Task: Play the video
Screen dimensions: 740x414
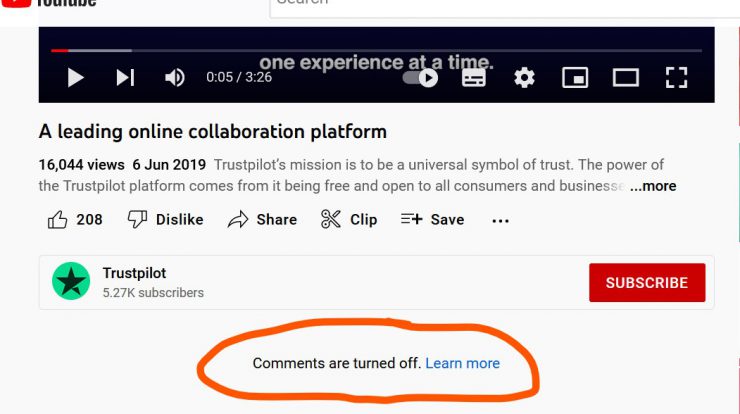Action: pyautogui.click(x=76, y=77)
